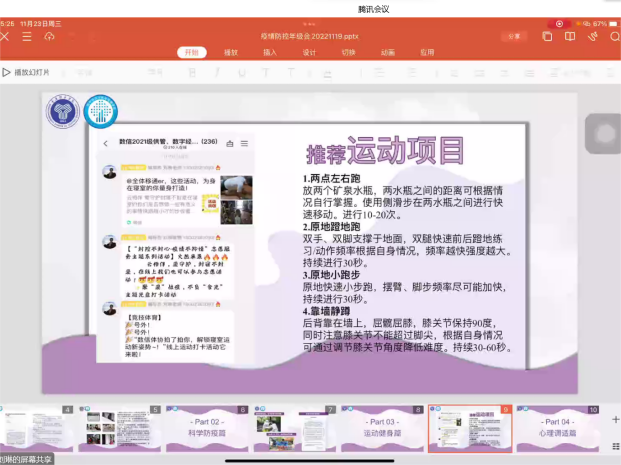
Task: Select the Part 04 心理调适篇 slide thumbnail
Action: click(x=556, y=429)
